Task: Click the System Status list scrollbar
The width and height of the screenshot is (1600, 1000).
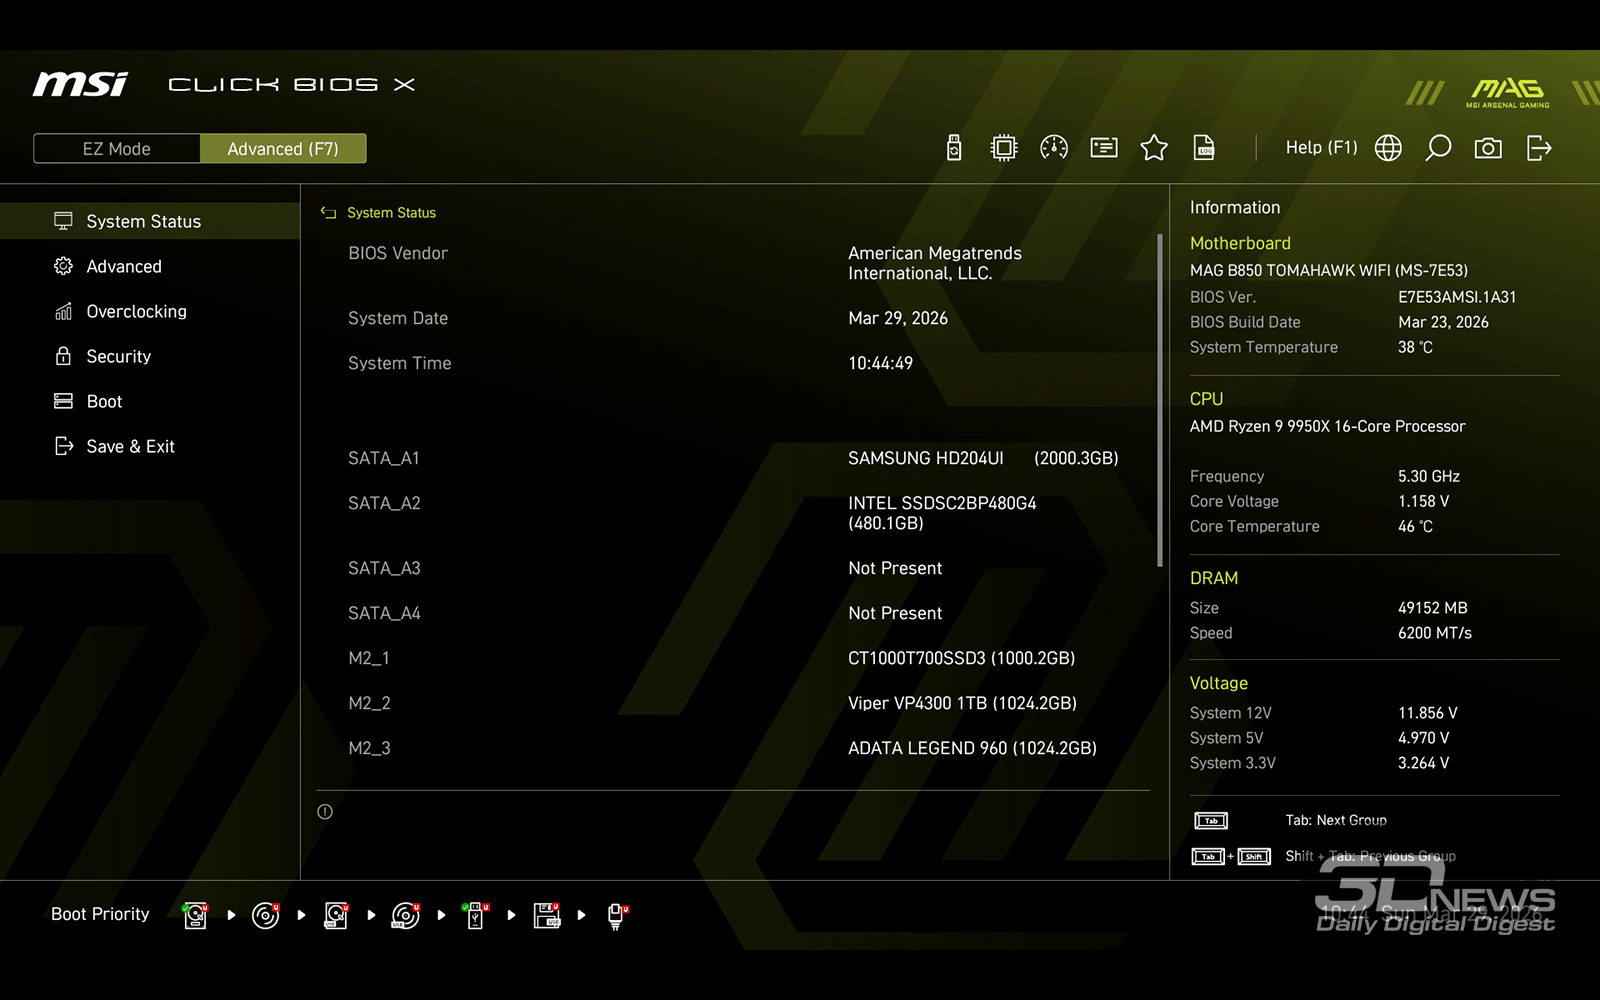Action: (1160, 400)
